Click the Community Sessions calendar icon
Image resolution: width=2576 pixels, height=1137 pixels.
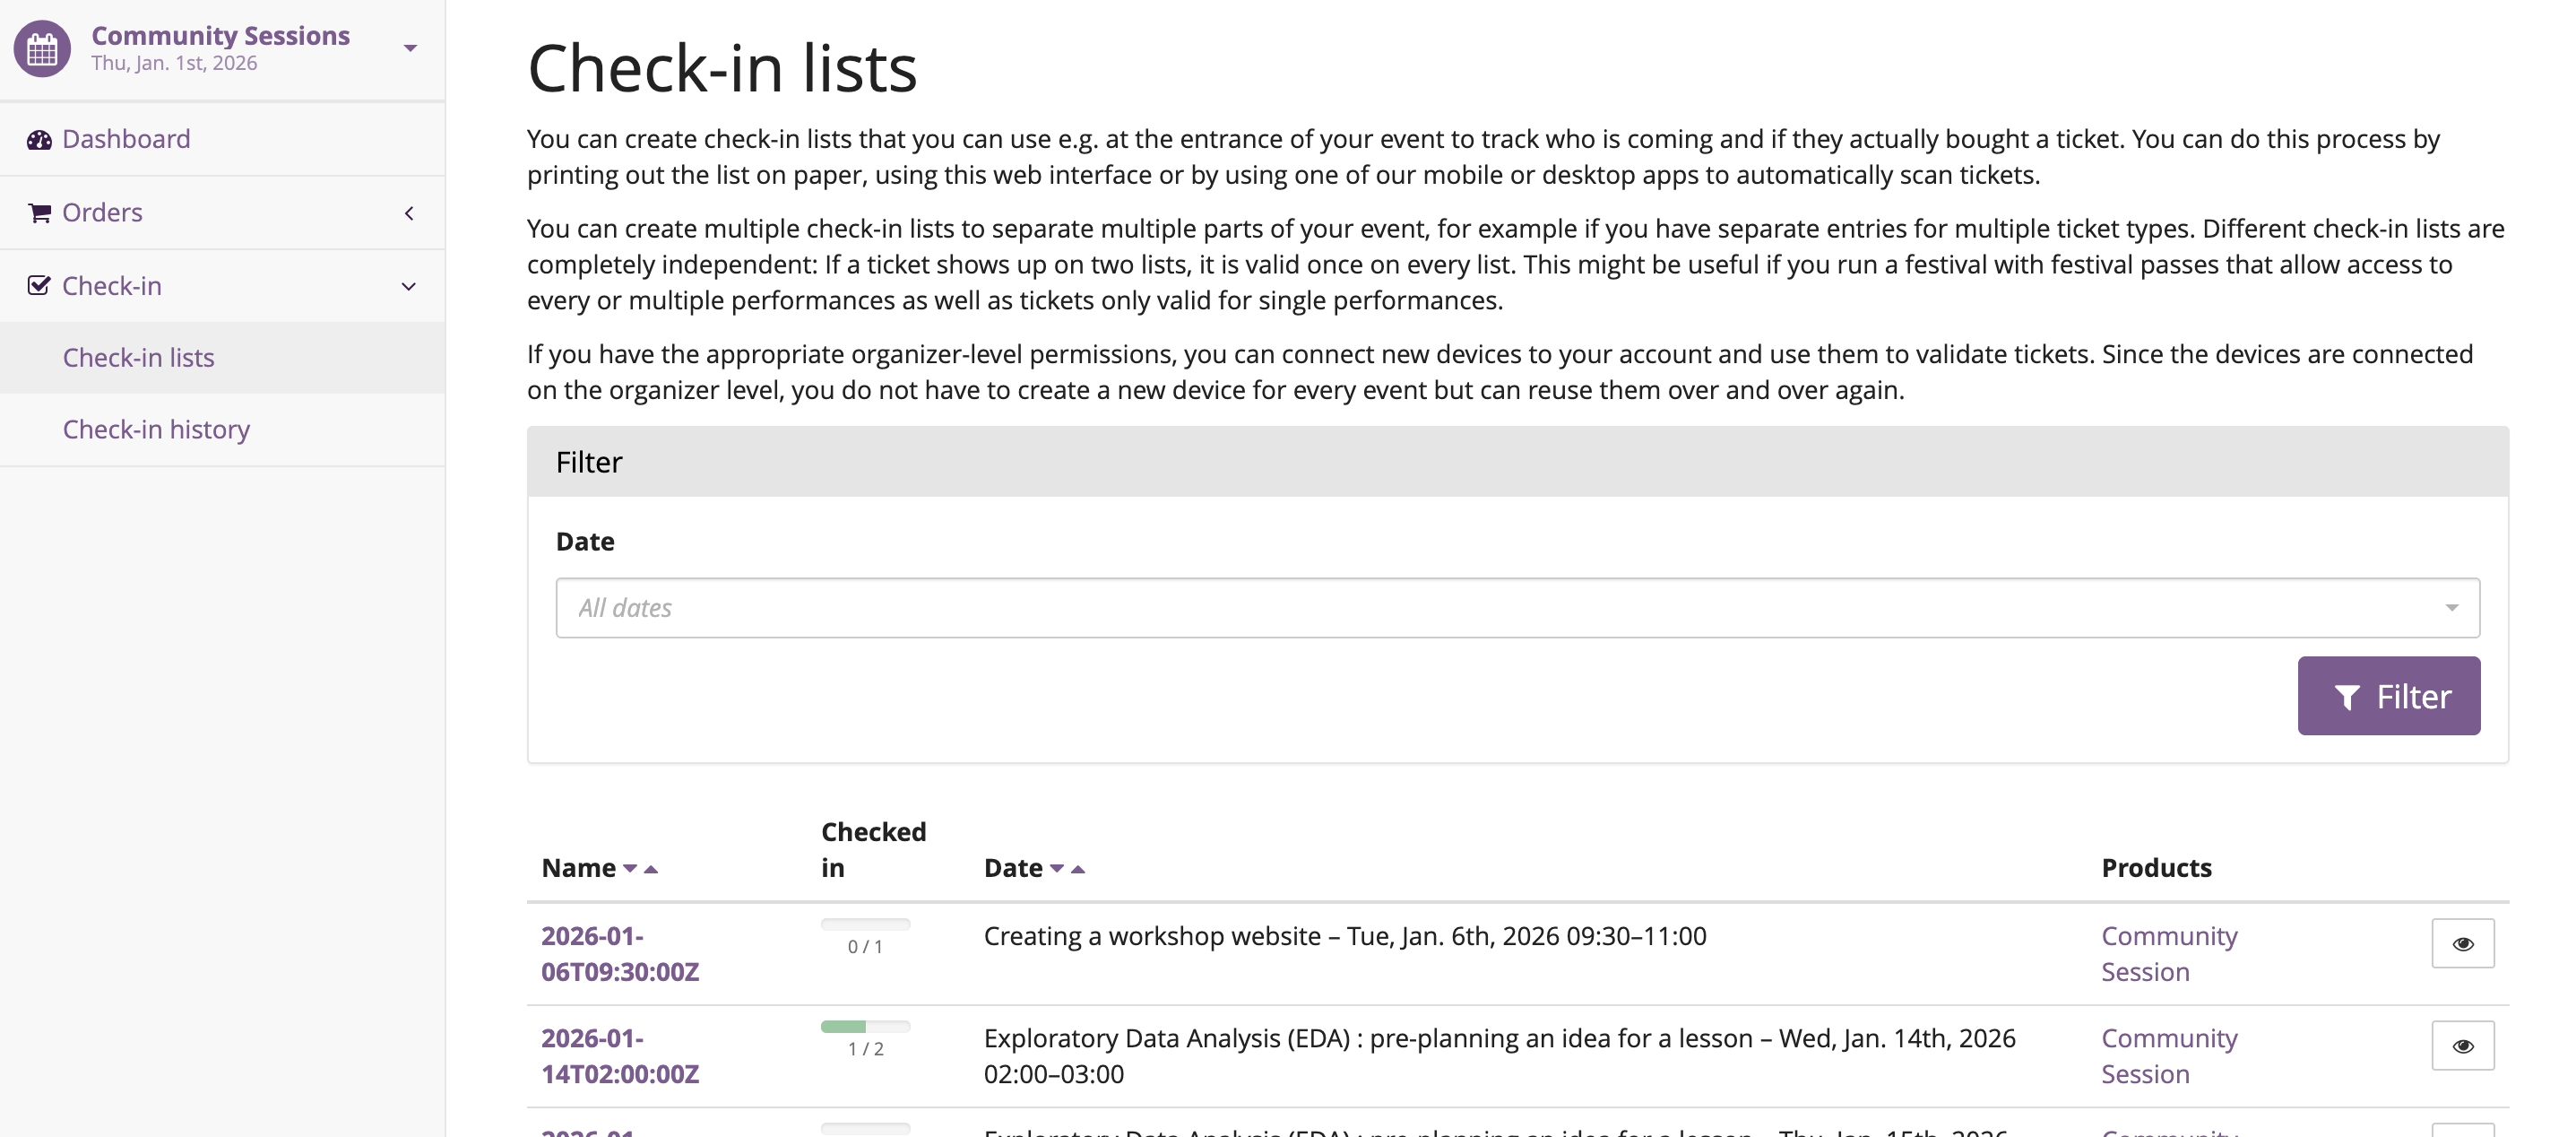(x=41, y=48)
